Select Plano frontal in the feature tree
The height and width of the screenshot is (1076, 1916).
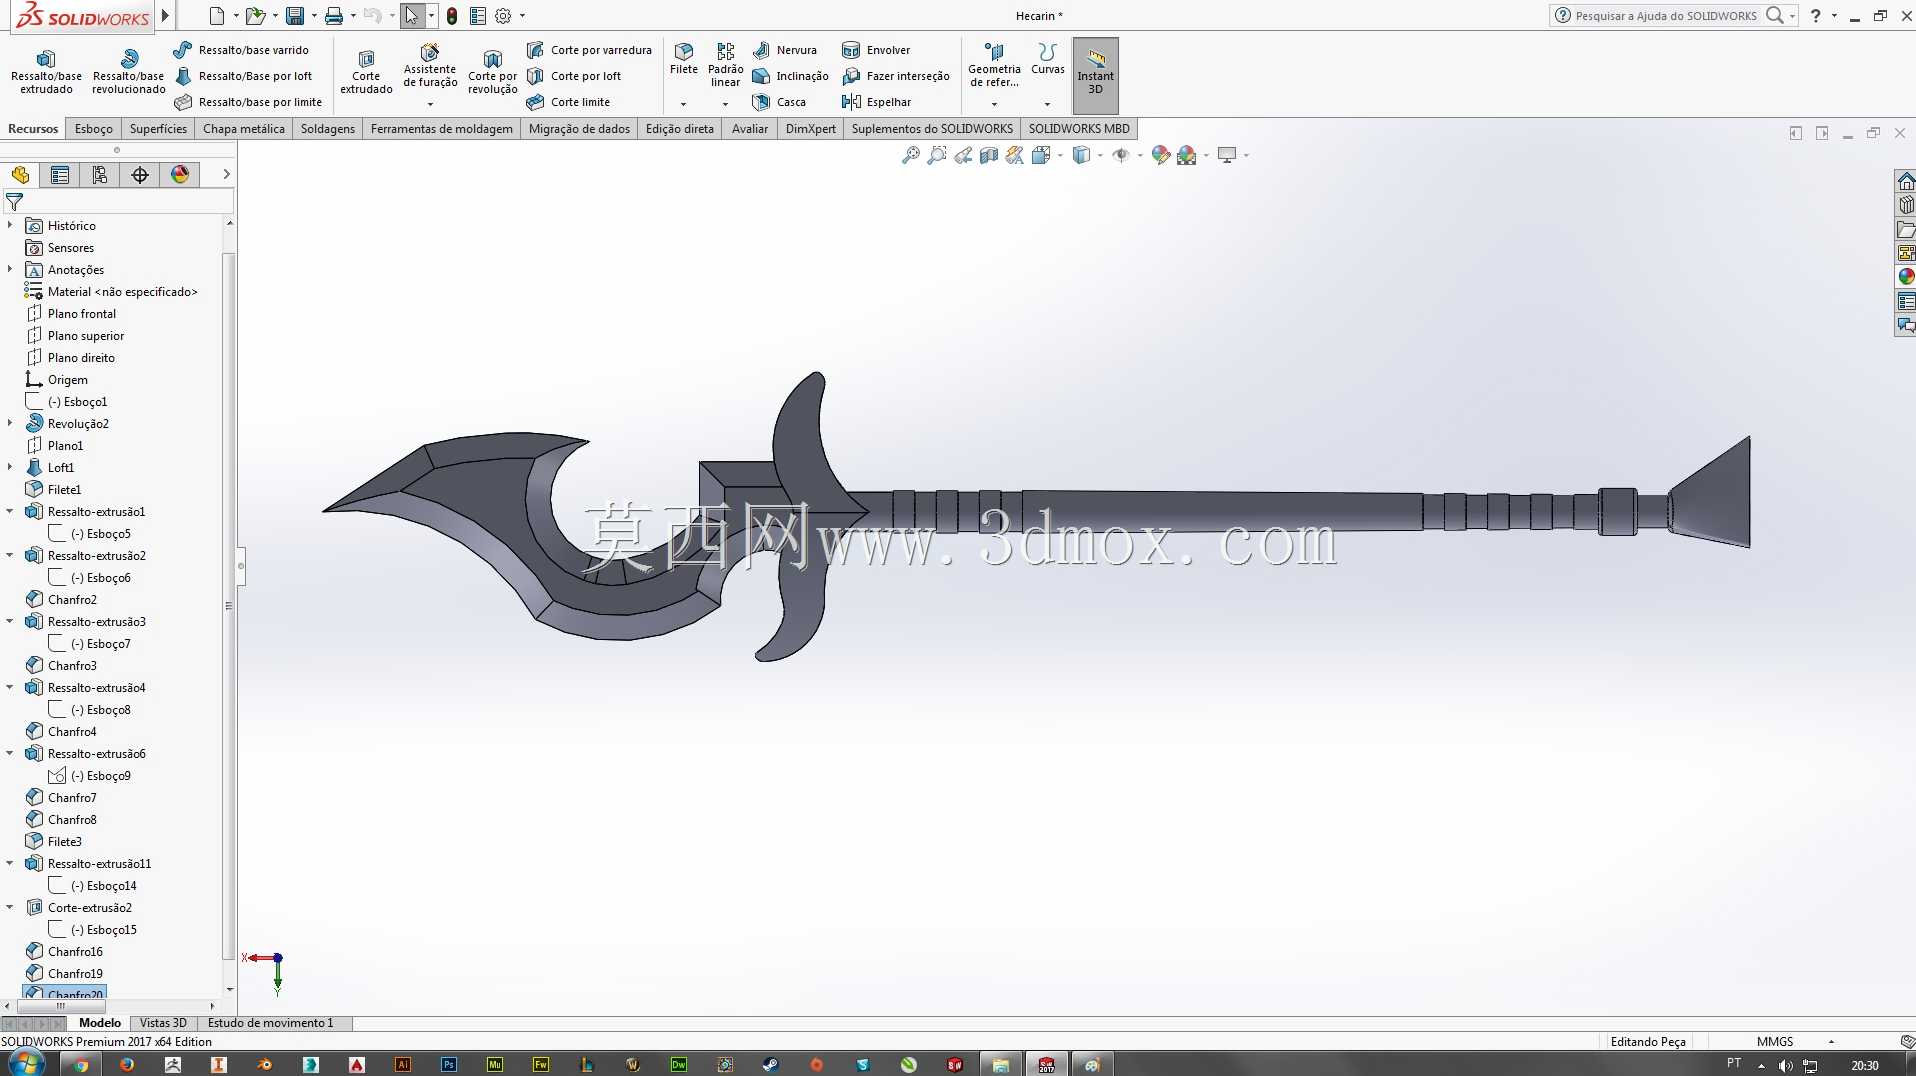click(x=71, y=314)
